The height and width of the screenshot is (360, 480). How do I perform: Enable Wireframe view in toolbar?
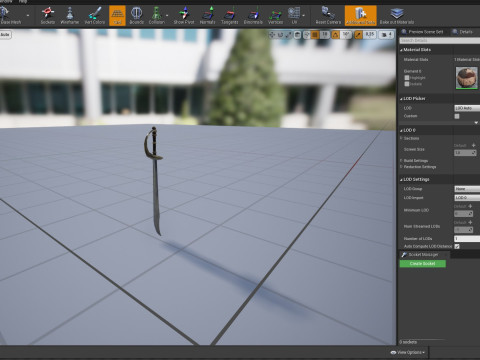pos(70,15)
